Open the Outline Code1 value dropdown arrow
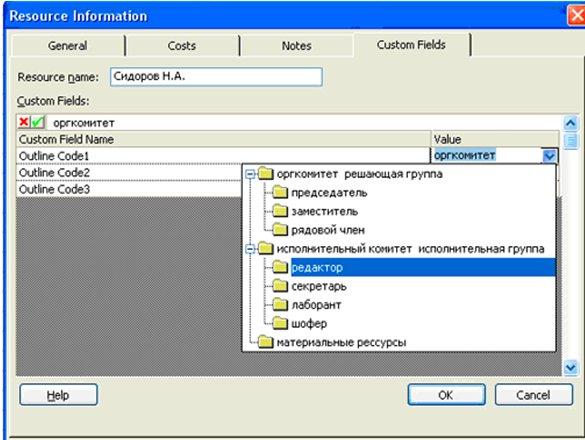This screenshot has height=440, width=585. click(550, 156)
